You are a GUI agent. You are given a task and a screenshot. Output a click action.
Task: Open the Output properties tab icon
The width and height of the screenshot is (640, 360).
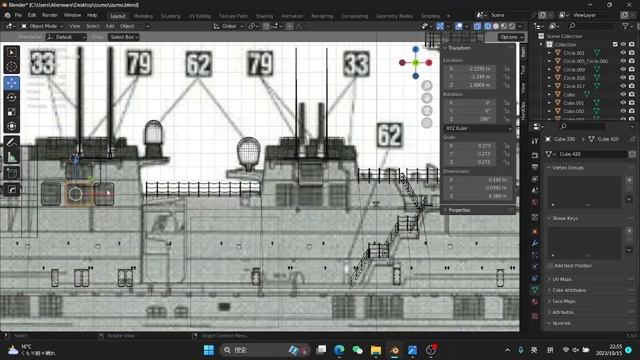[x=535, y=167]
